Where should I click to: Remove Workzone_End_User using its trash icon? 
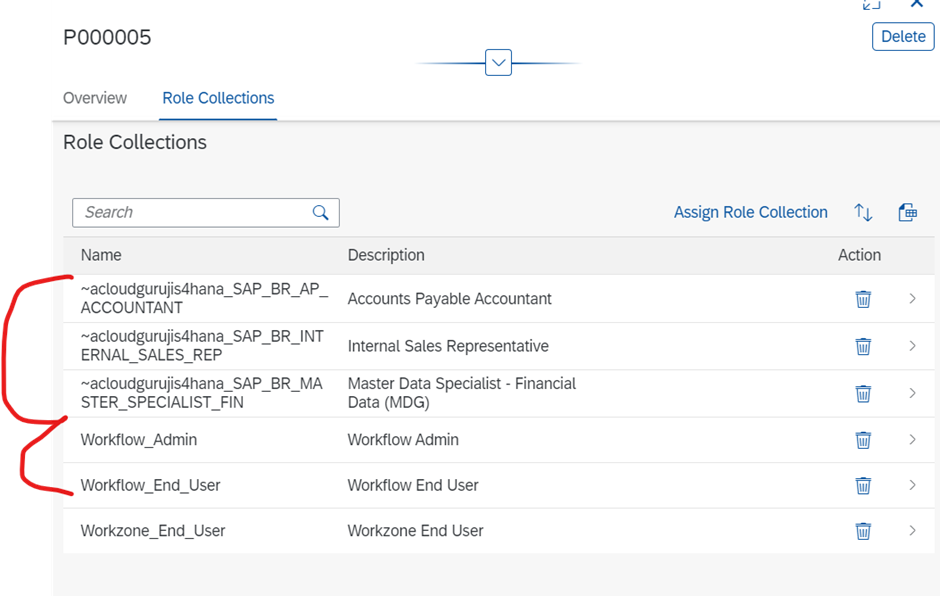863,531
